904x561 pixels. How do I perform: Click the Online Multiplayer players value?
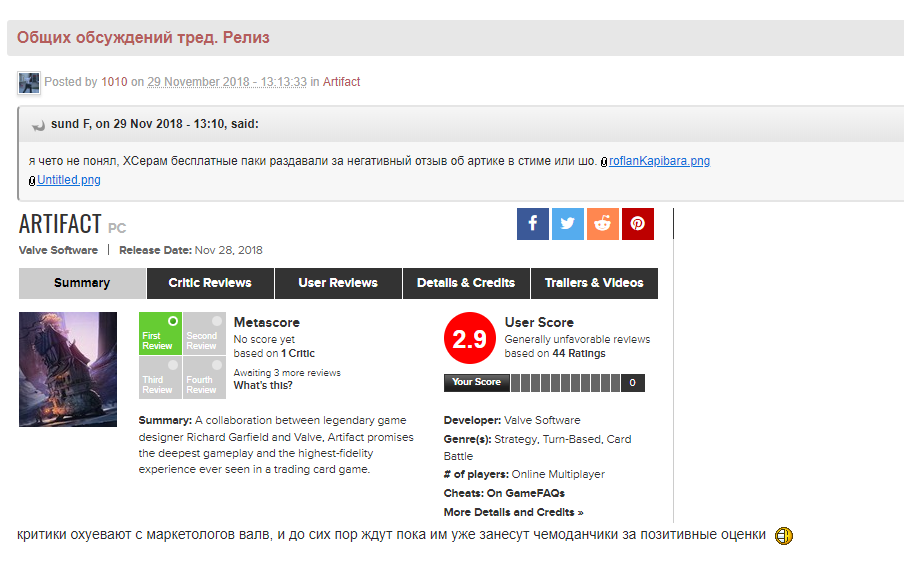point(558,475)
